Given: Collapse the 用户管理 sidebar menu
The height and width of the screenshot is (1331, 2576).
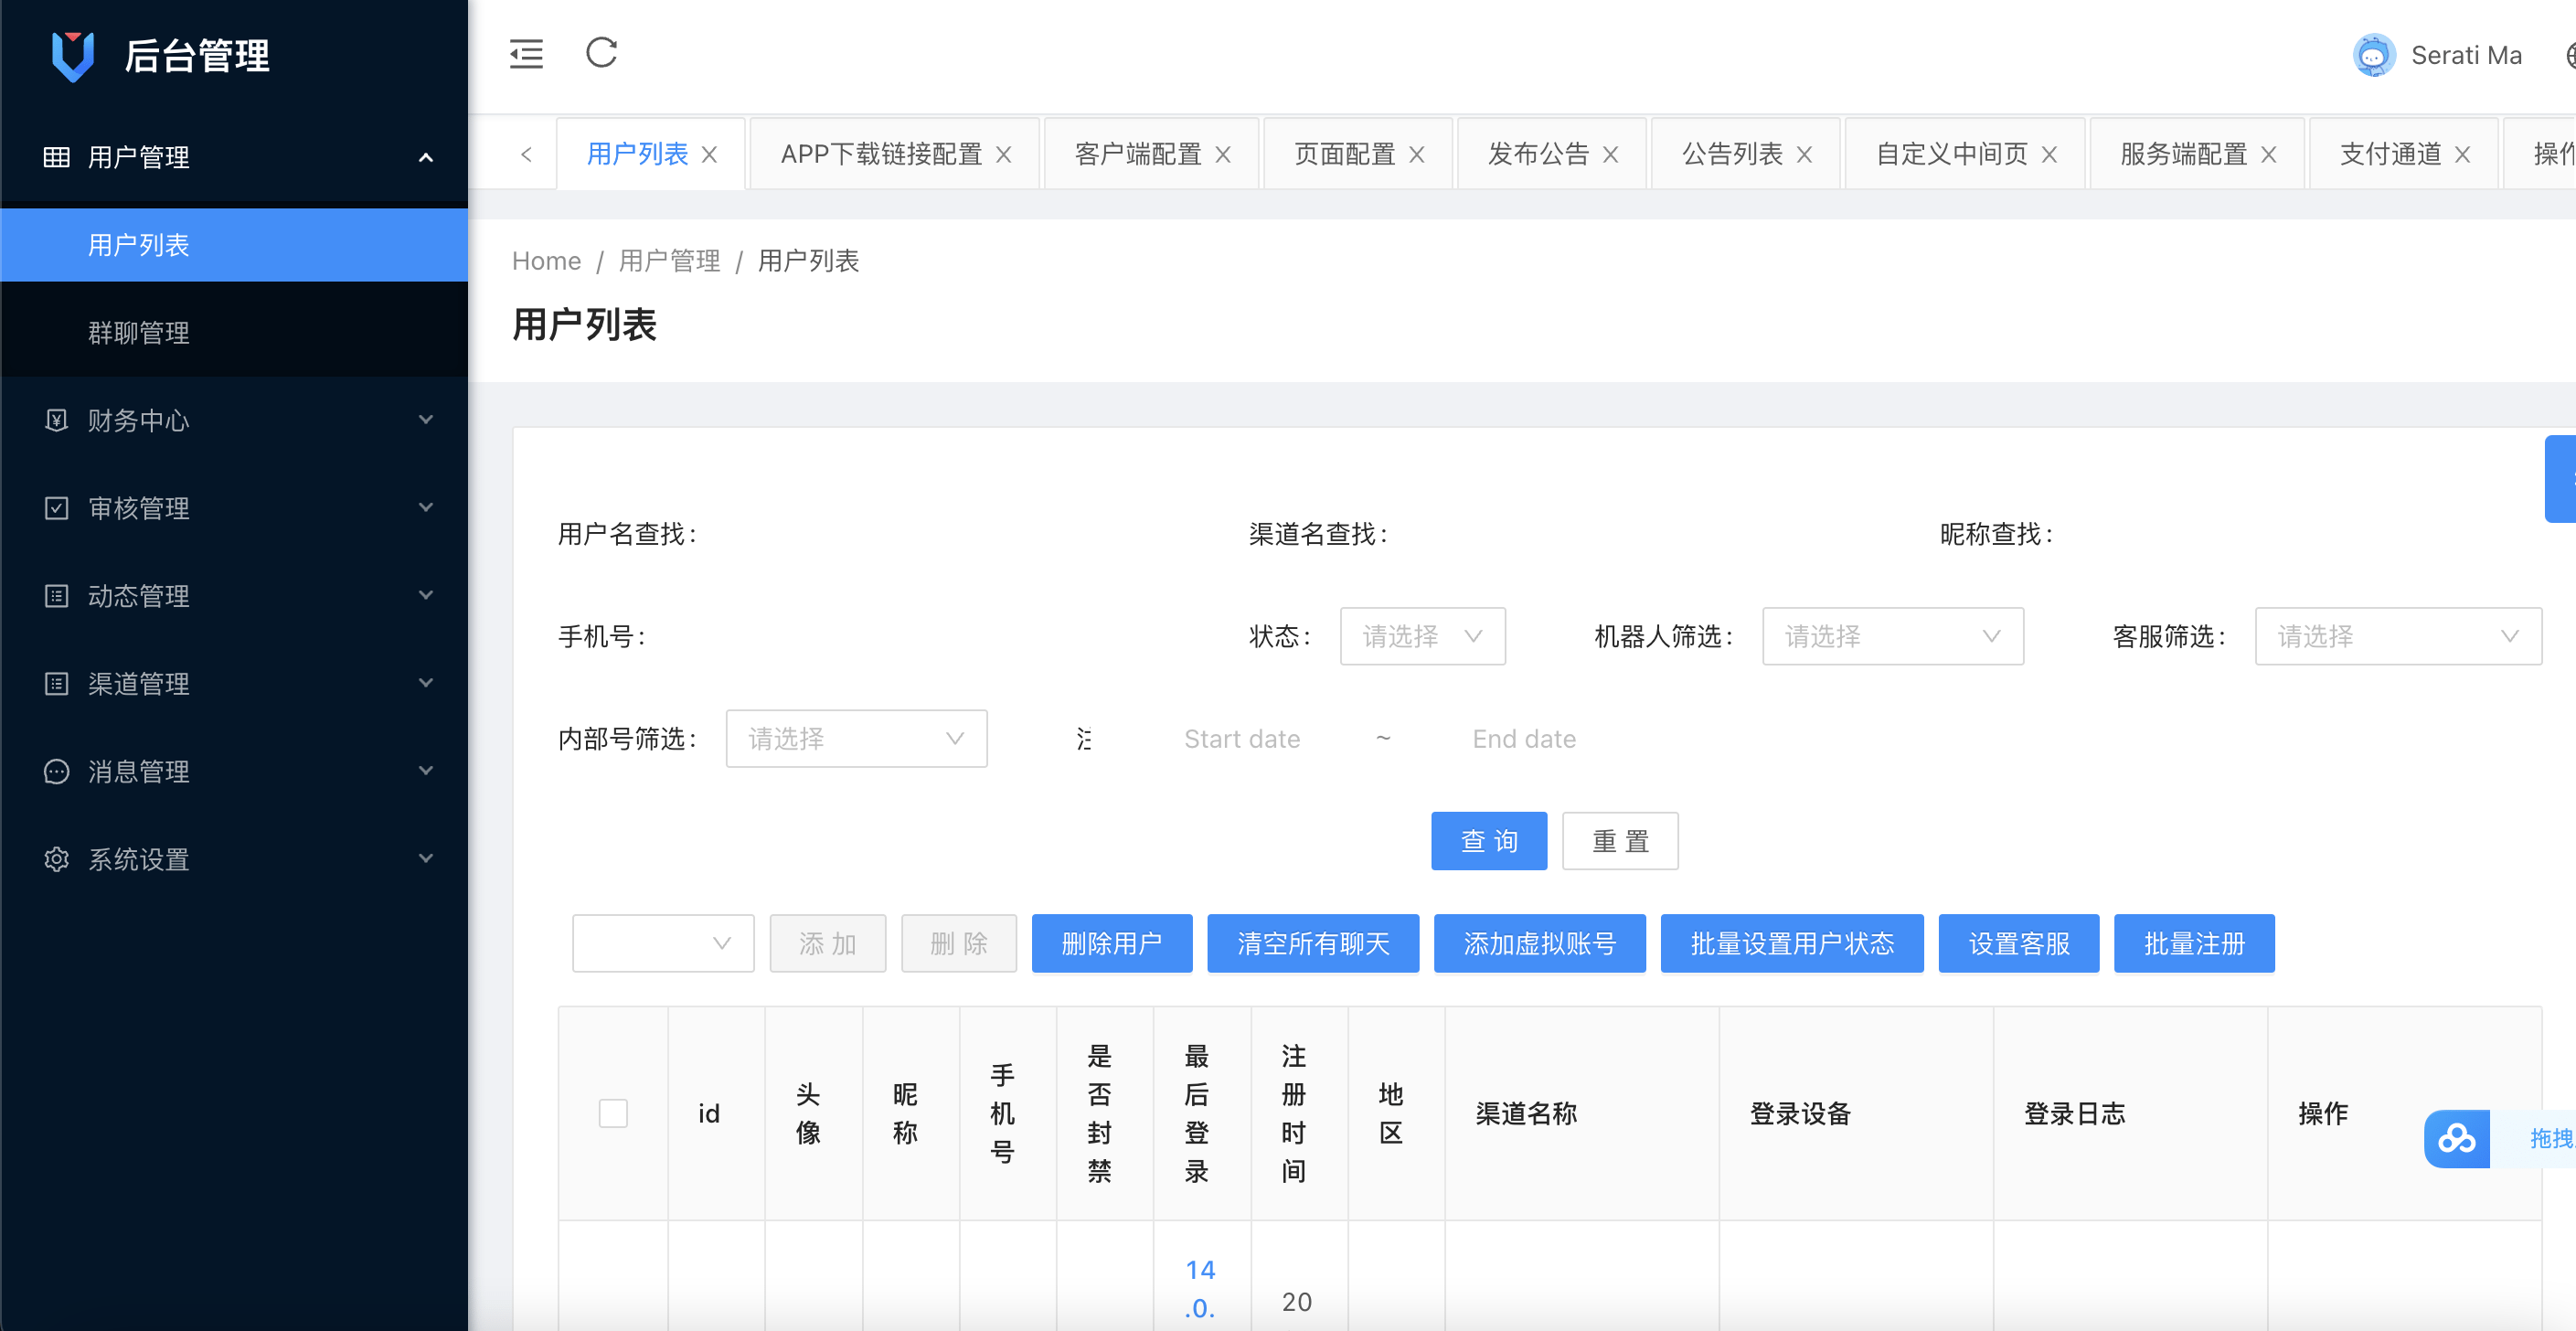Looking at the screenshot, I should coord(234,157).
